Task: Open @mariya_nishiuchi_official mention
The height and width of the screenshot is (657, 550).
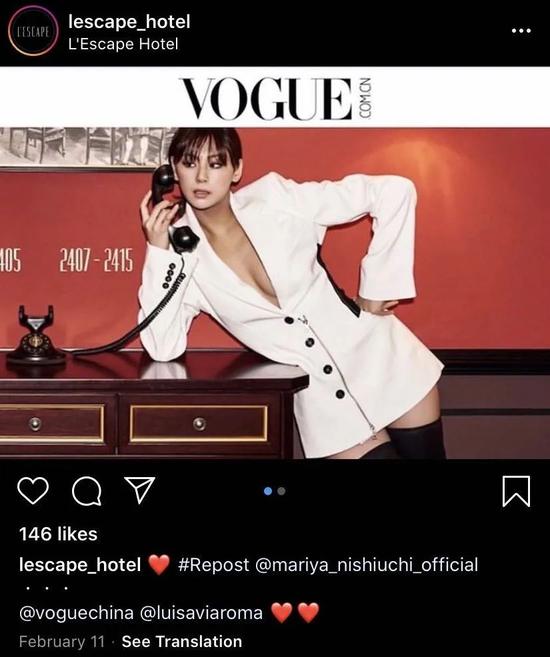Action: 366,565
